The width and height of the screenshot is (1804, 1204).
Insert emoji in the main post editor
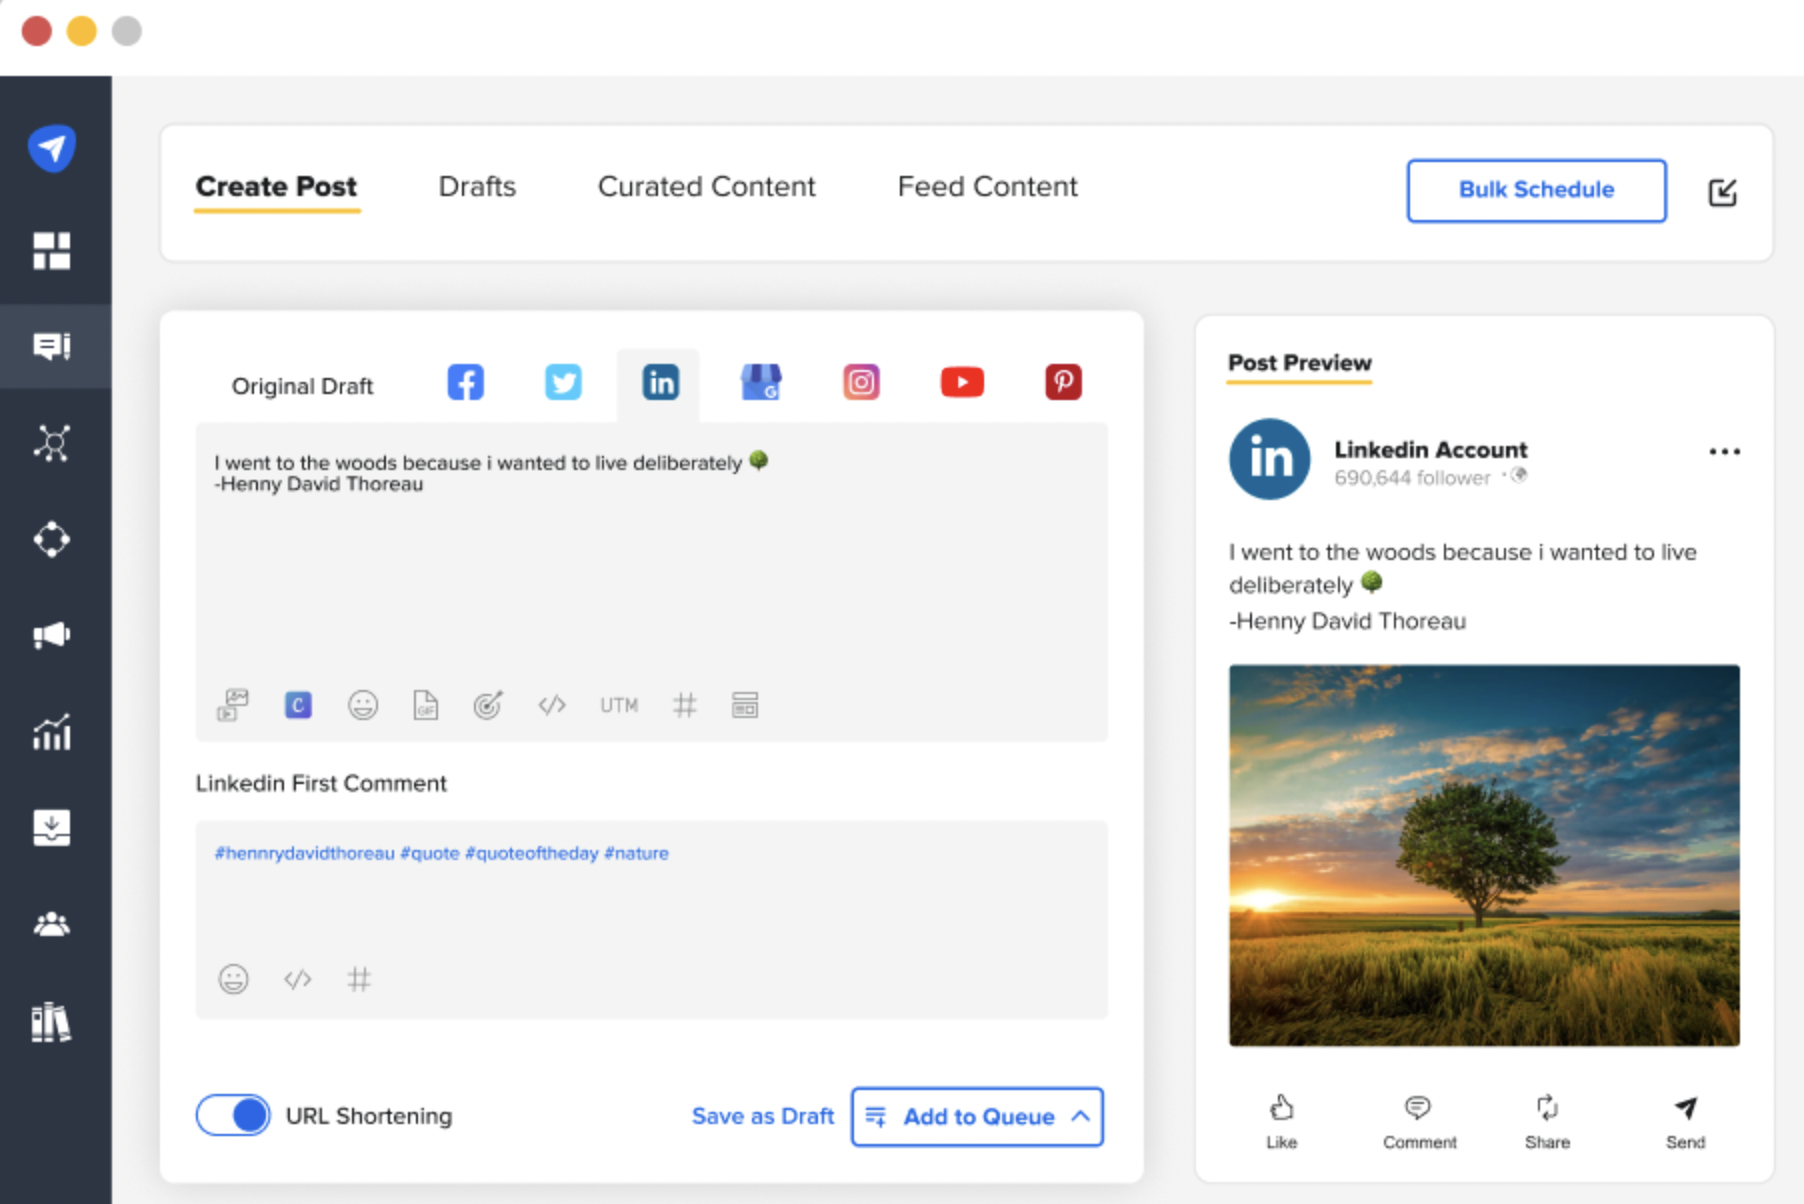pyautogui.click(x=363, y=705)
